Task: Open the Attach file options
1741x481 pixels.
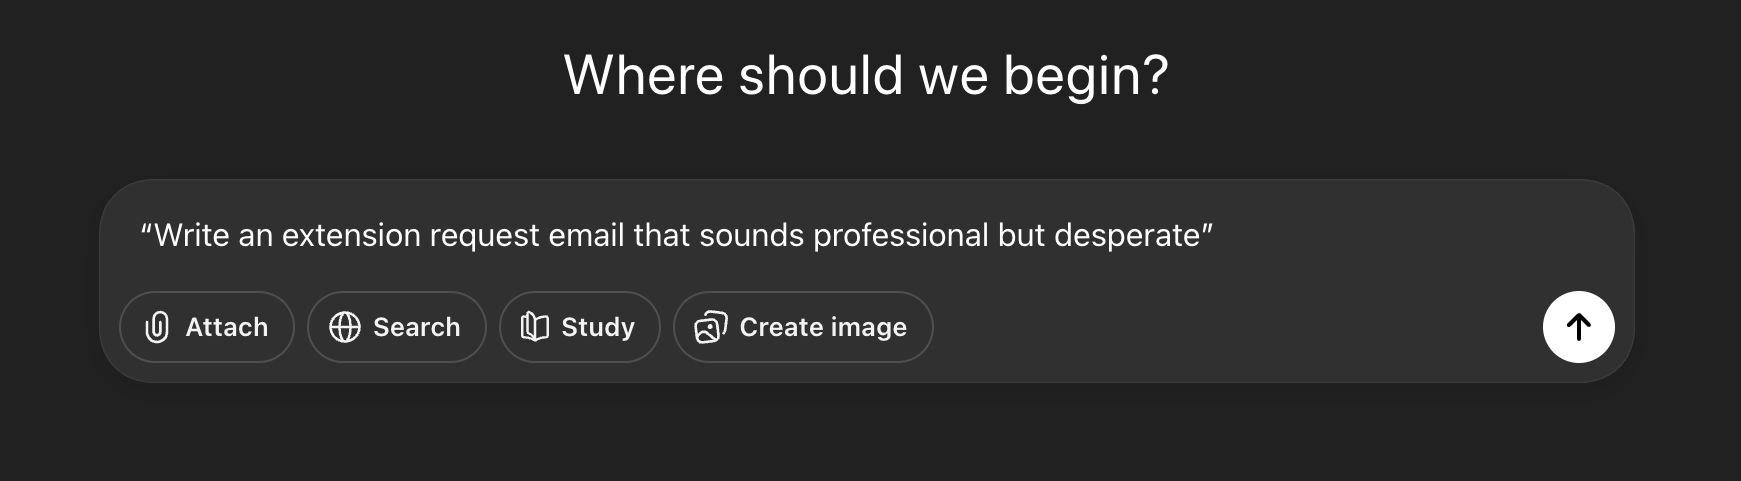Action: 207,327
